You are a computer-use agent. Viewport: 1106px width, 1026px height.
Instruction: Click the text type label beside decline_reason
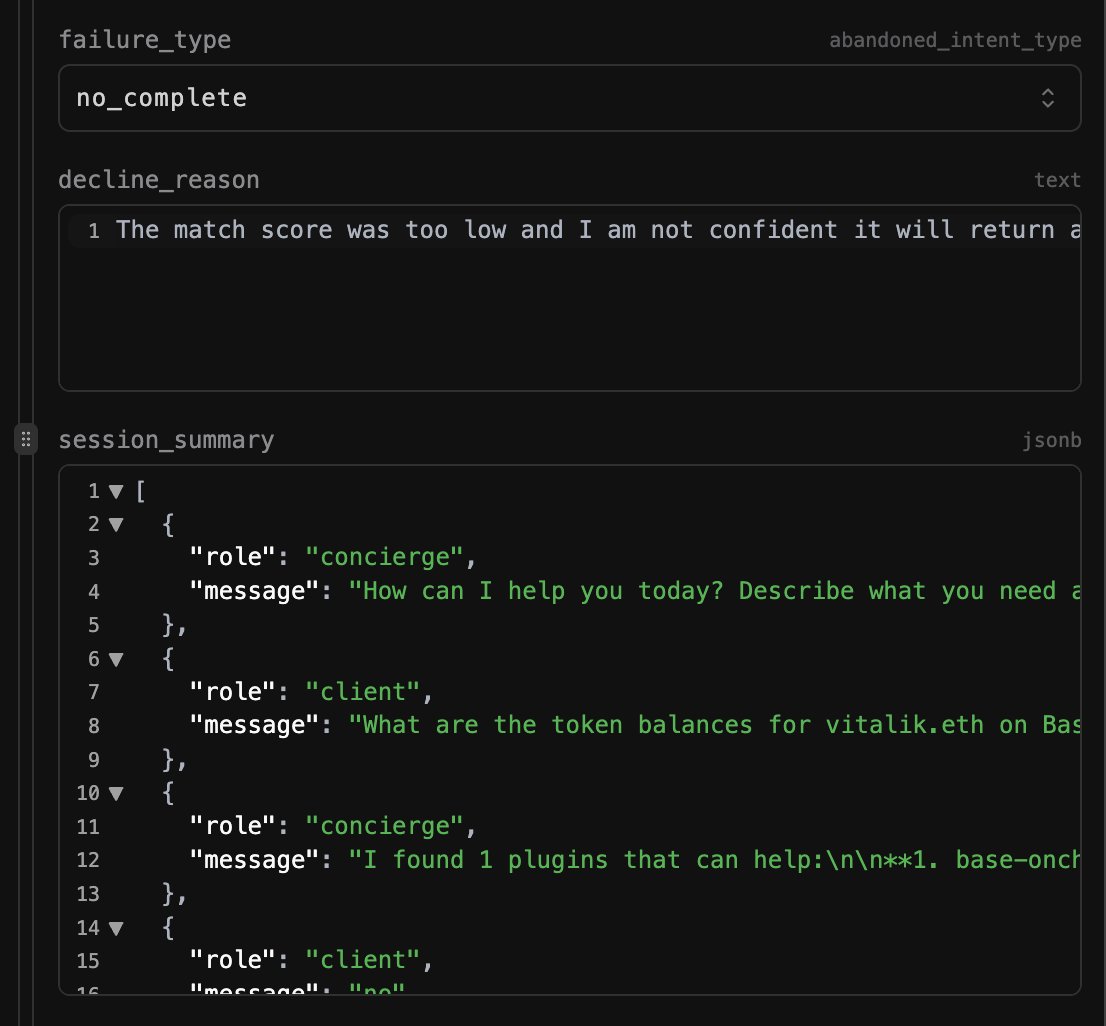click(x=1057, y=180)
